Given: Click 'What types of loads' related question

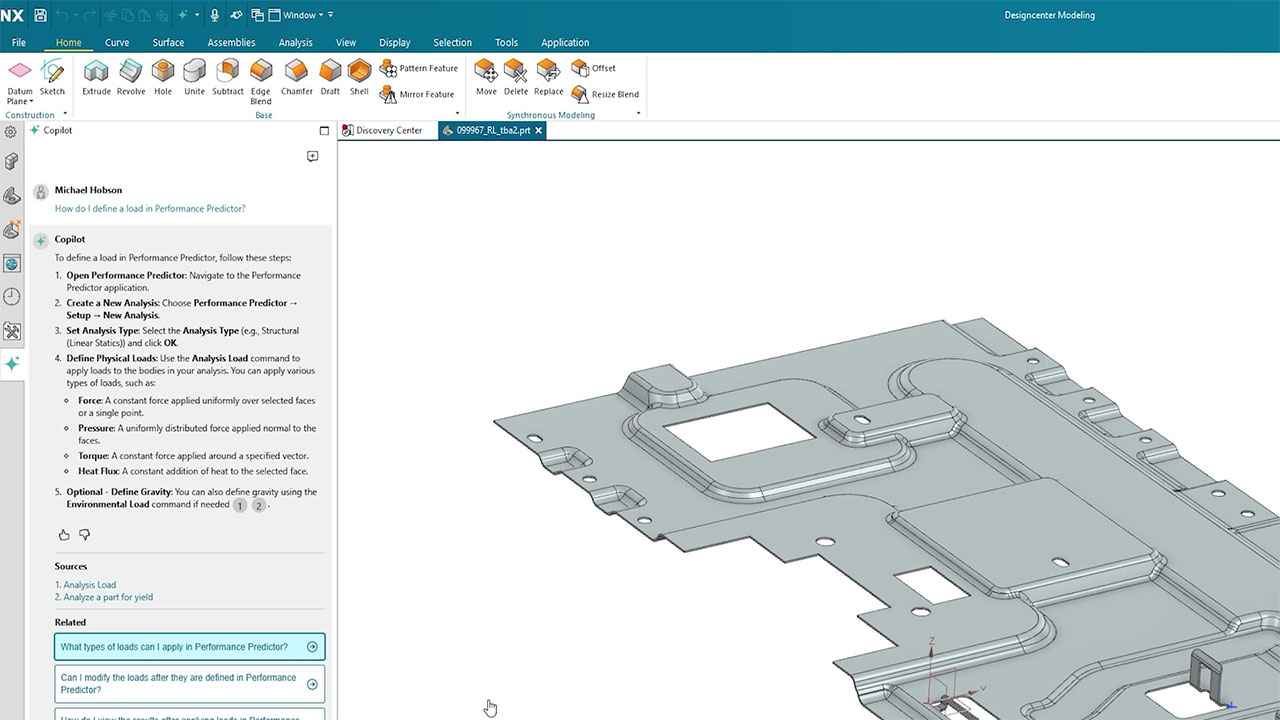Looking at the screenshot, I should [x=189, y=647].
